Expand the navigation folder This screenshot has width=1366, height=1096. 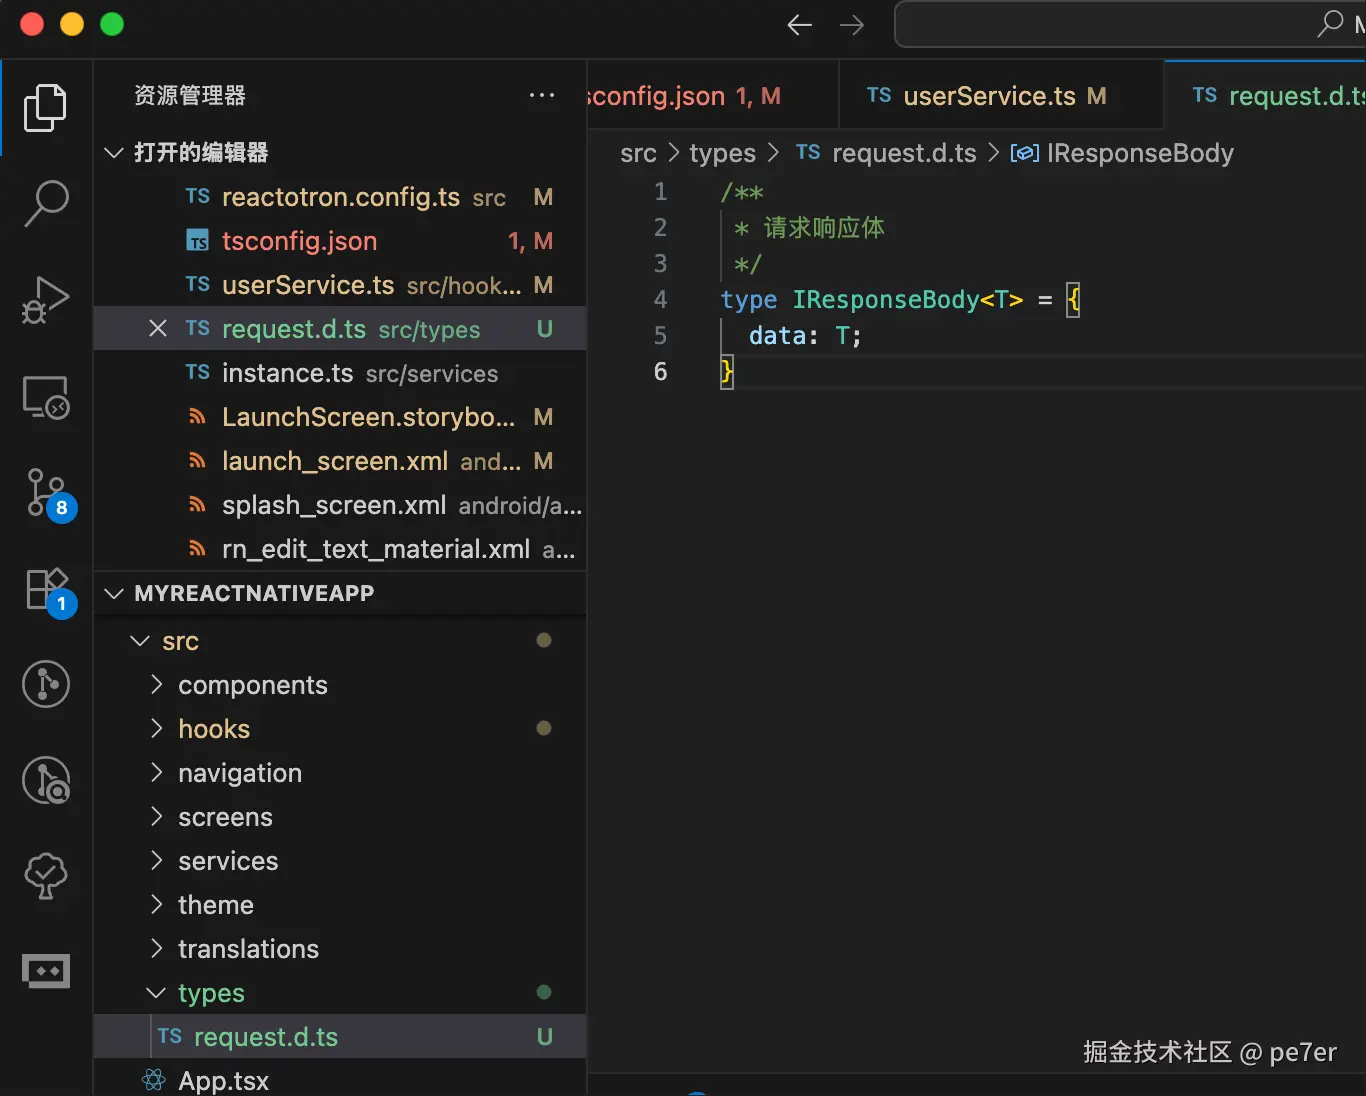pyautogui.click(x=156, y=772)
